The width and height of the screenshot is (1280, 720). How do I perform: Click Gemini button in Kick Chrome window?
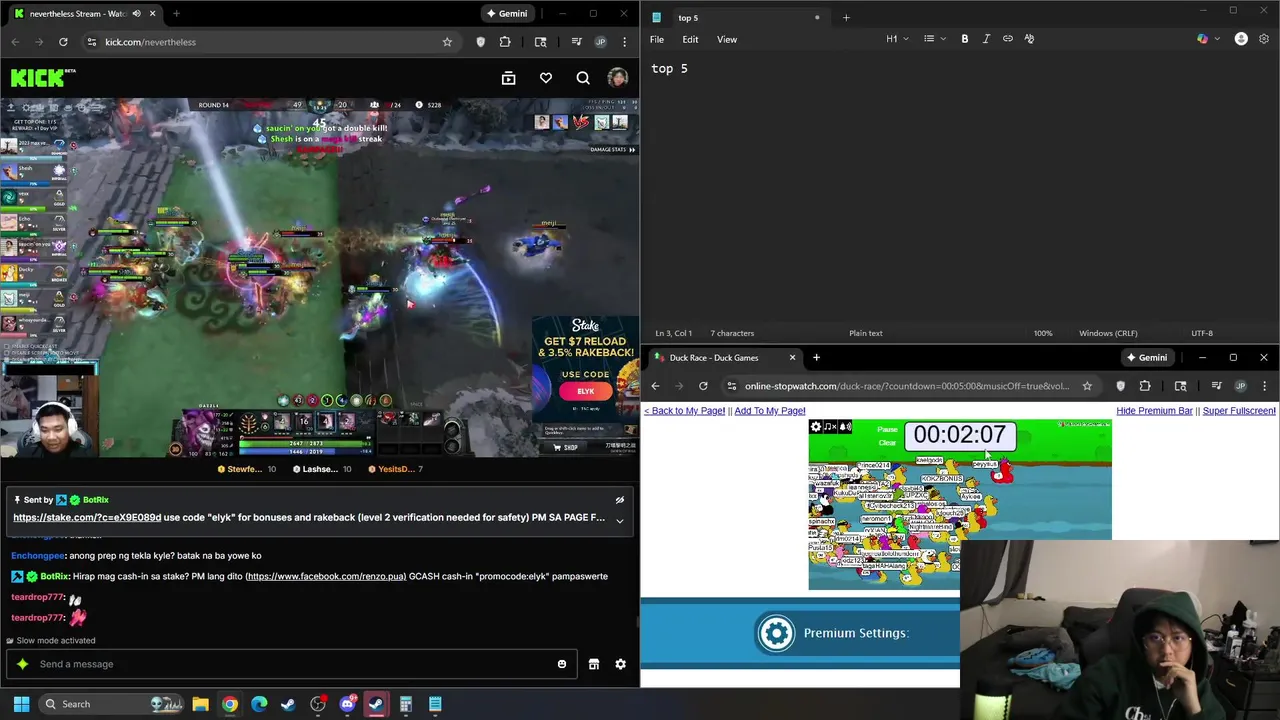(x=506, y=14)
